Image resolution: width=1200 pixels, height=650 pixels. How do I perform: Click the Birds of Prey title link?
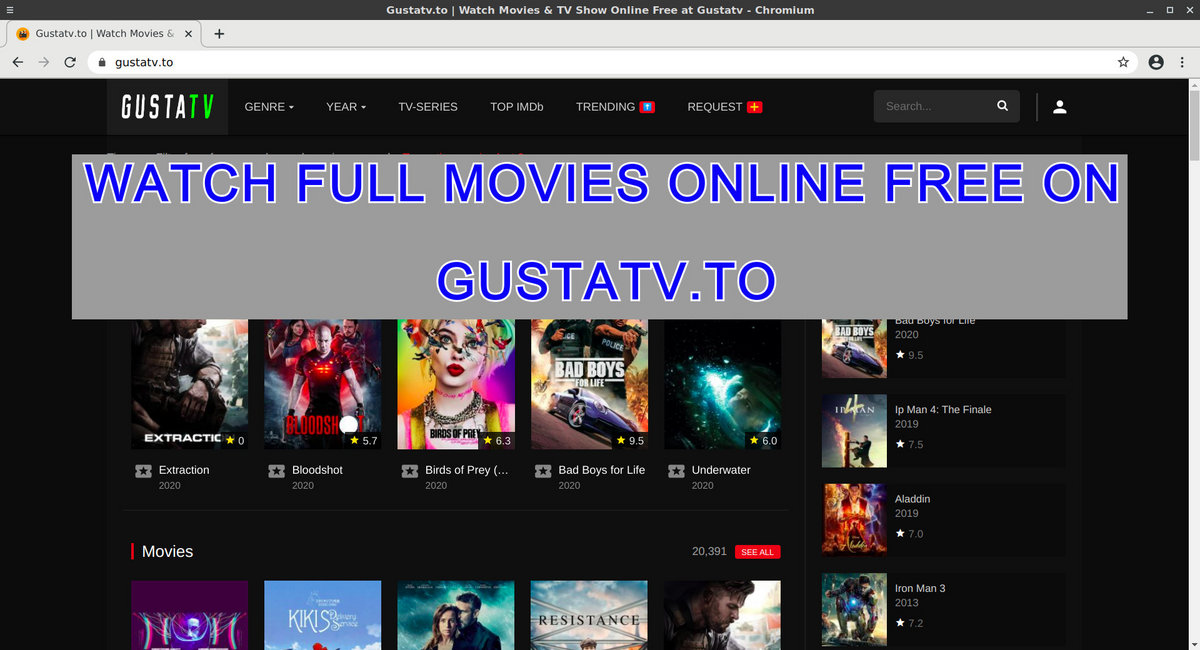[467, 470]
